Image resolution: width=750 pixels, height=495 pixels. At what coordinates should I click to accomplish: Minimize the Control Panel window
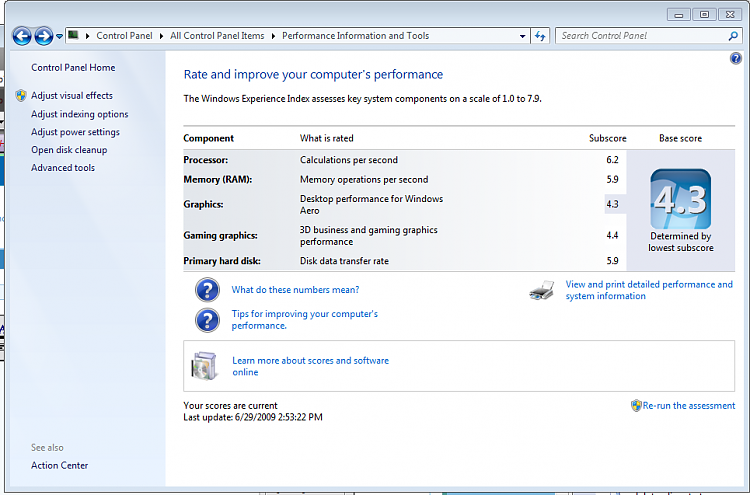point(678,15)
